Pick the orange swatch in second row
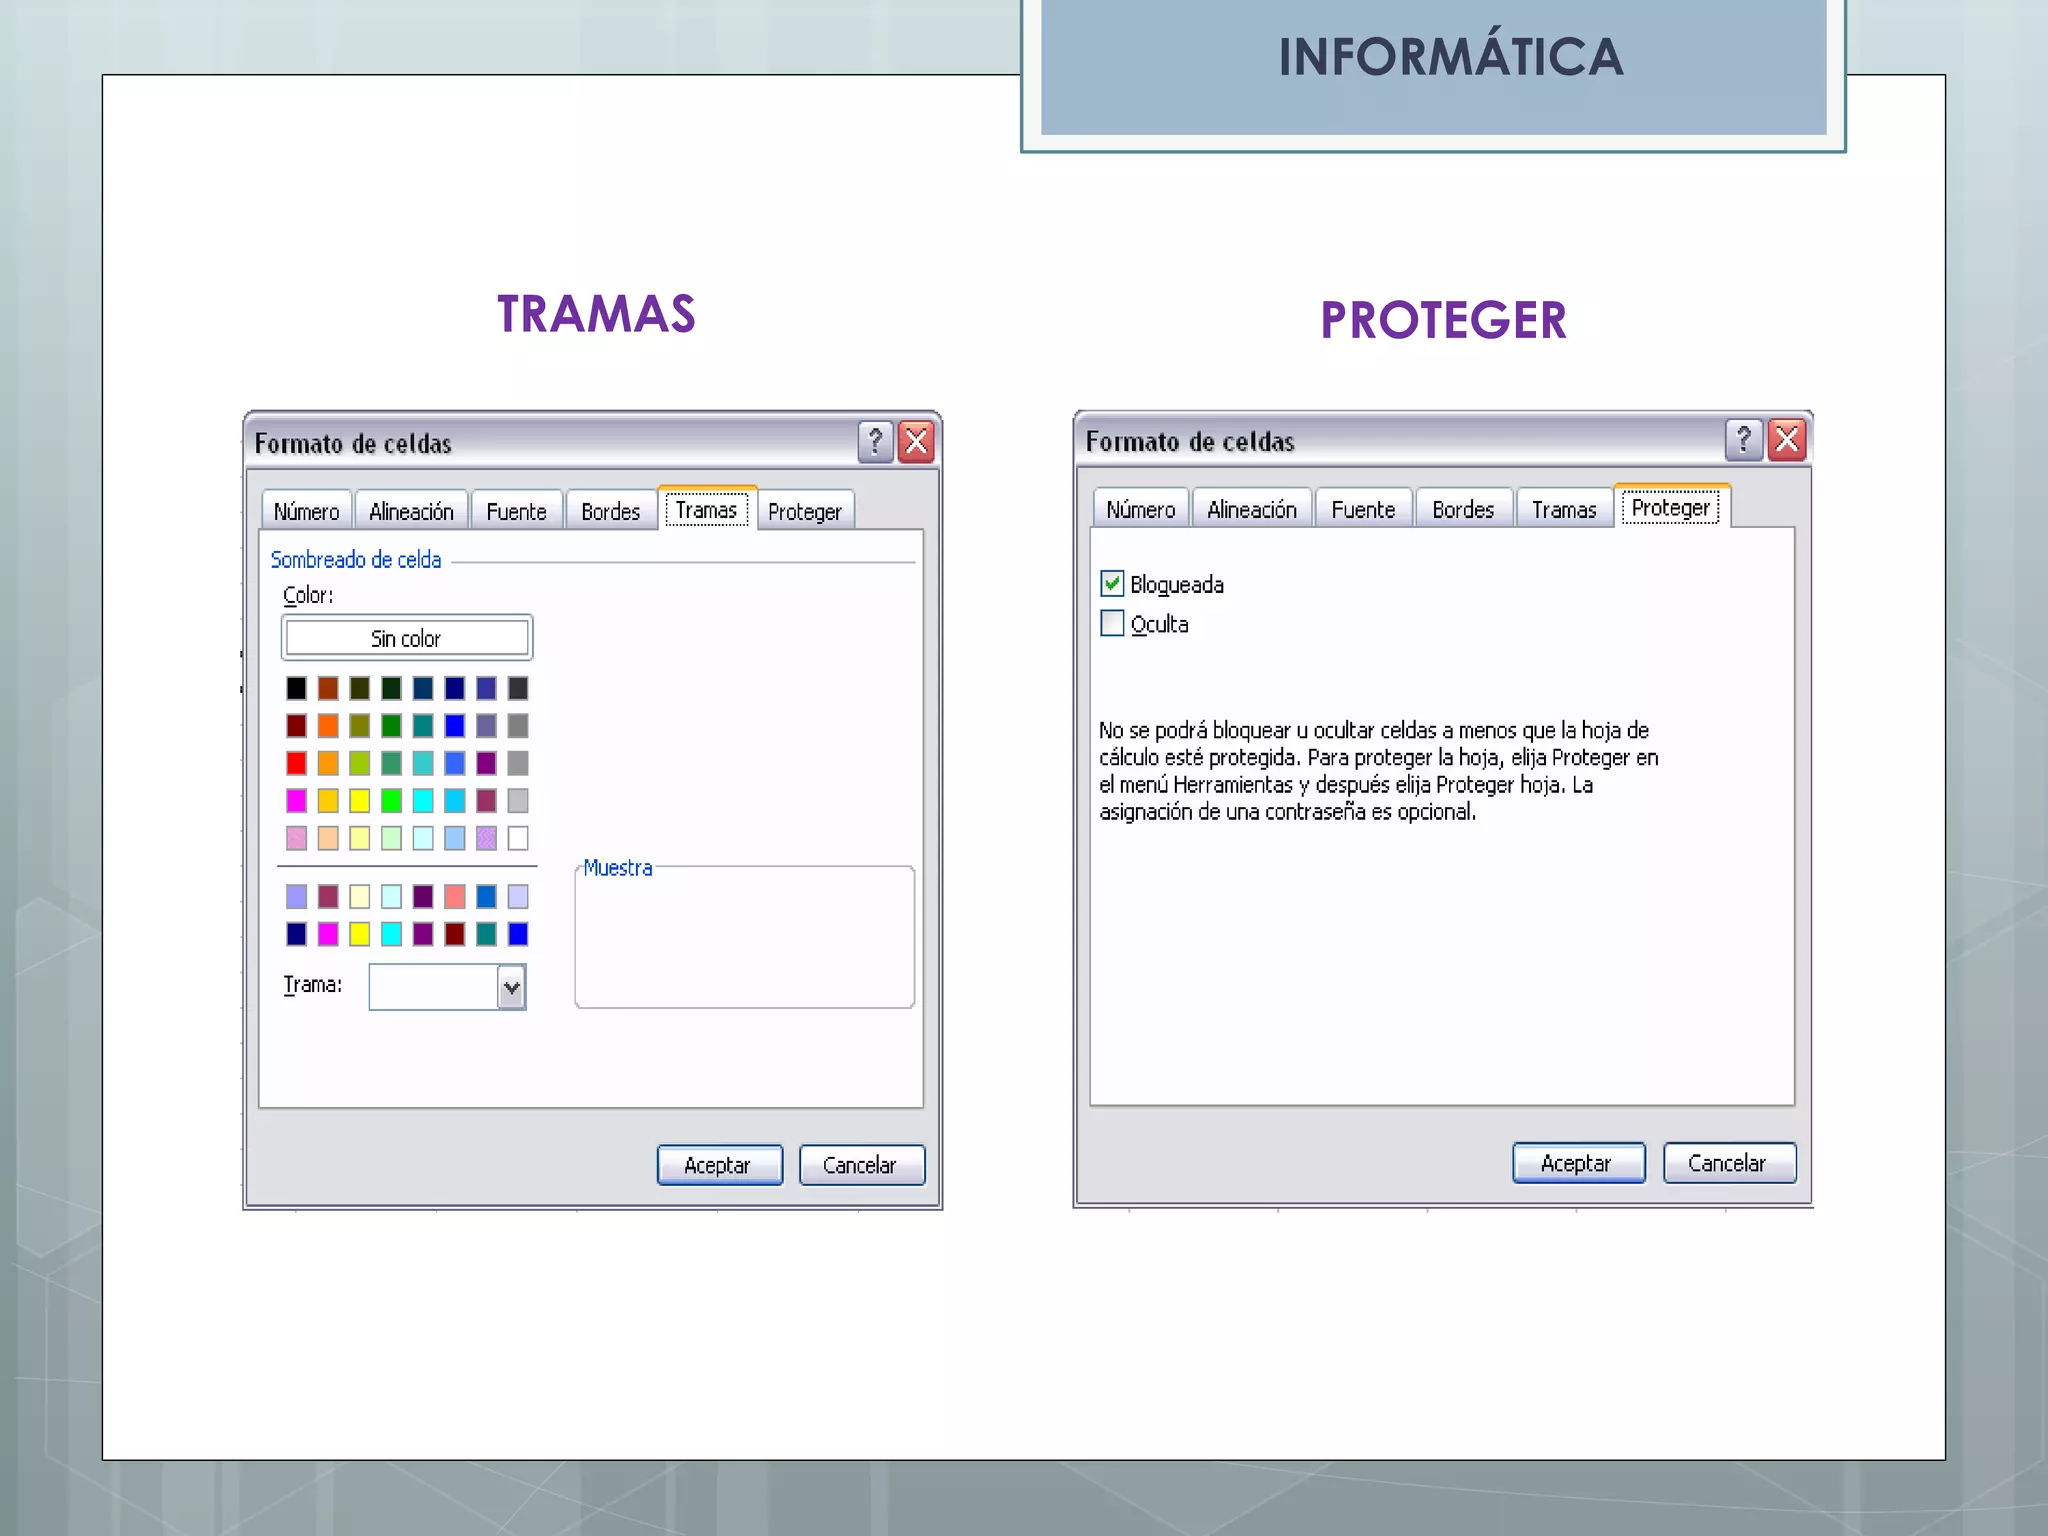This screenshot has width=2048, height=1536. (328, 726)
